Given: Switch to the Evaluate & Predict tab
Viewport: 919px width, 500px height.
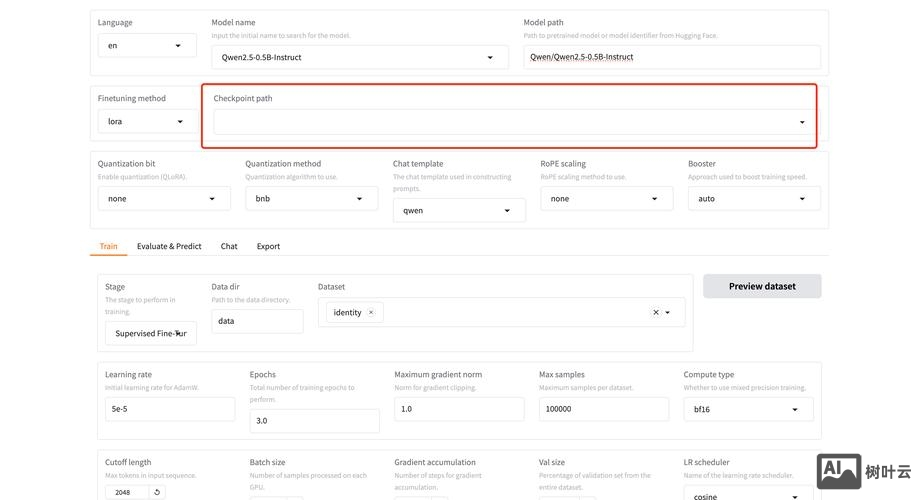Looking at the screenshot, I should [x=169, y=246].
